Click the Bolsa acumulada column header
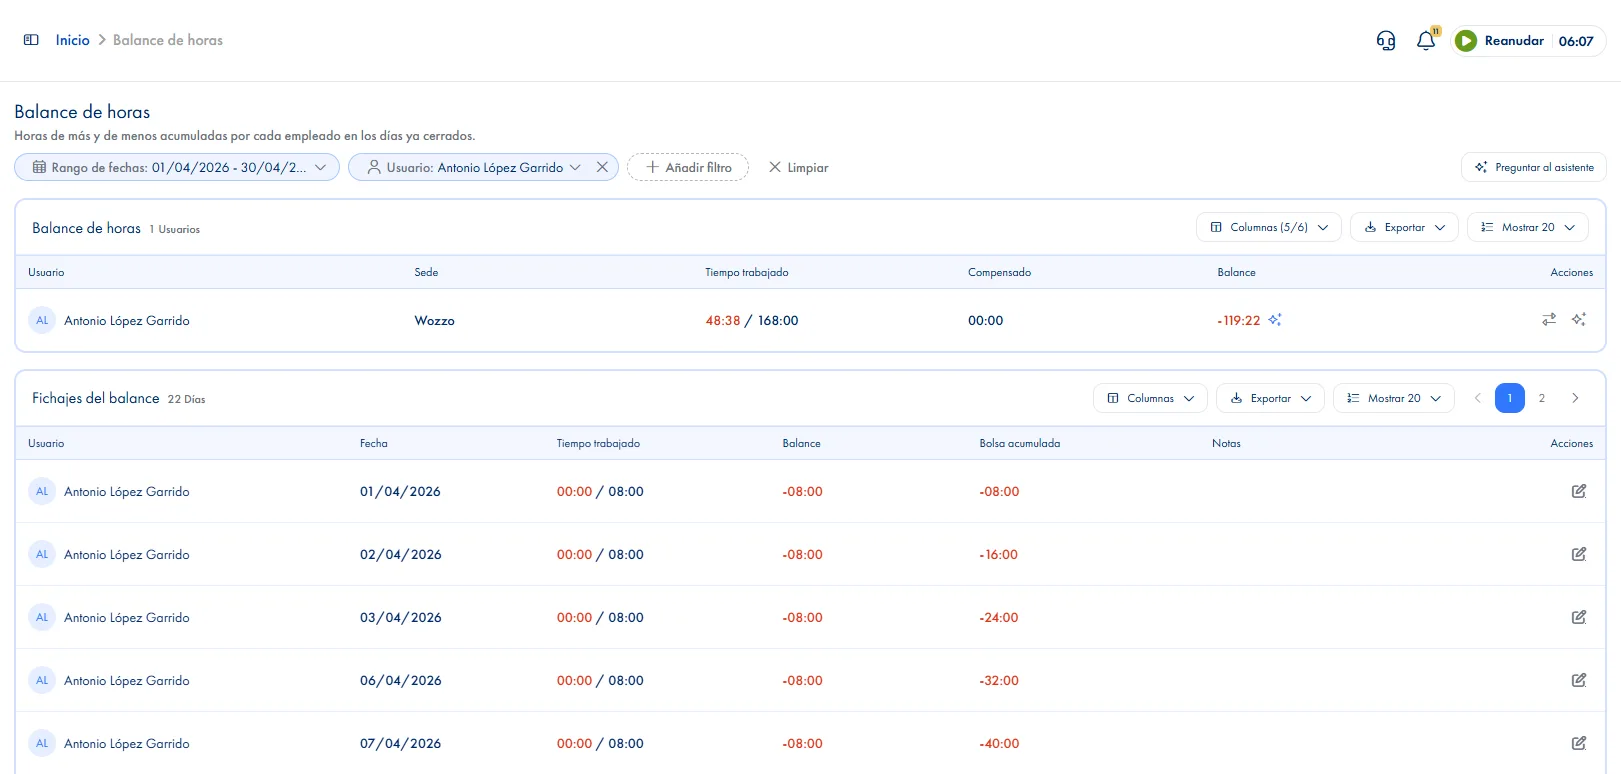The height and width of the screenshot is (774, 1621). pyautogui.click(x=1019, y=443)
